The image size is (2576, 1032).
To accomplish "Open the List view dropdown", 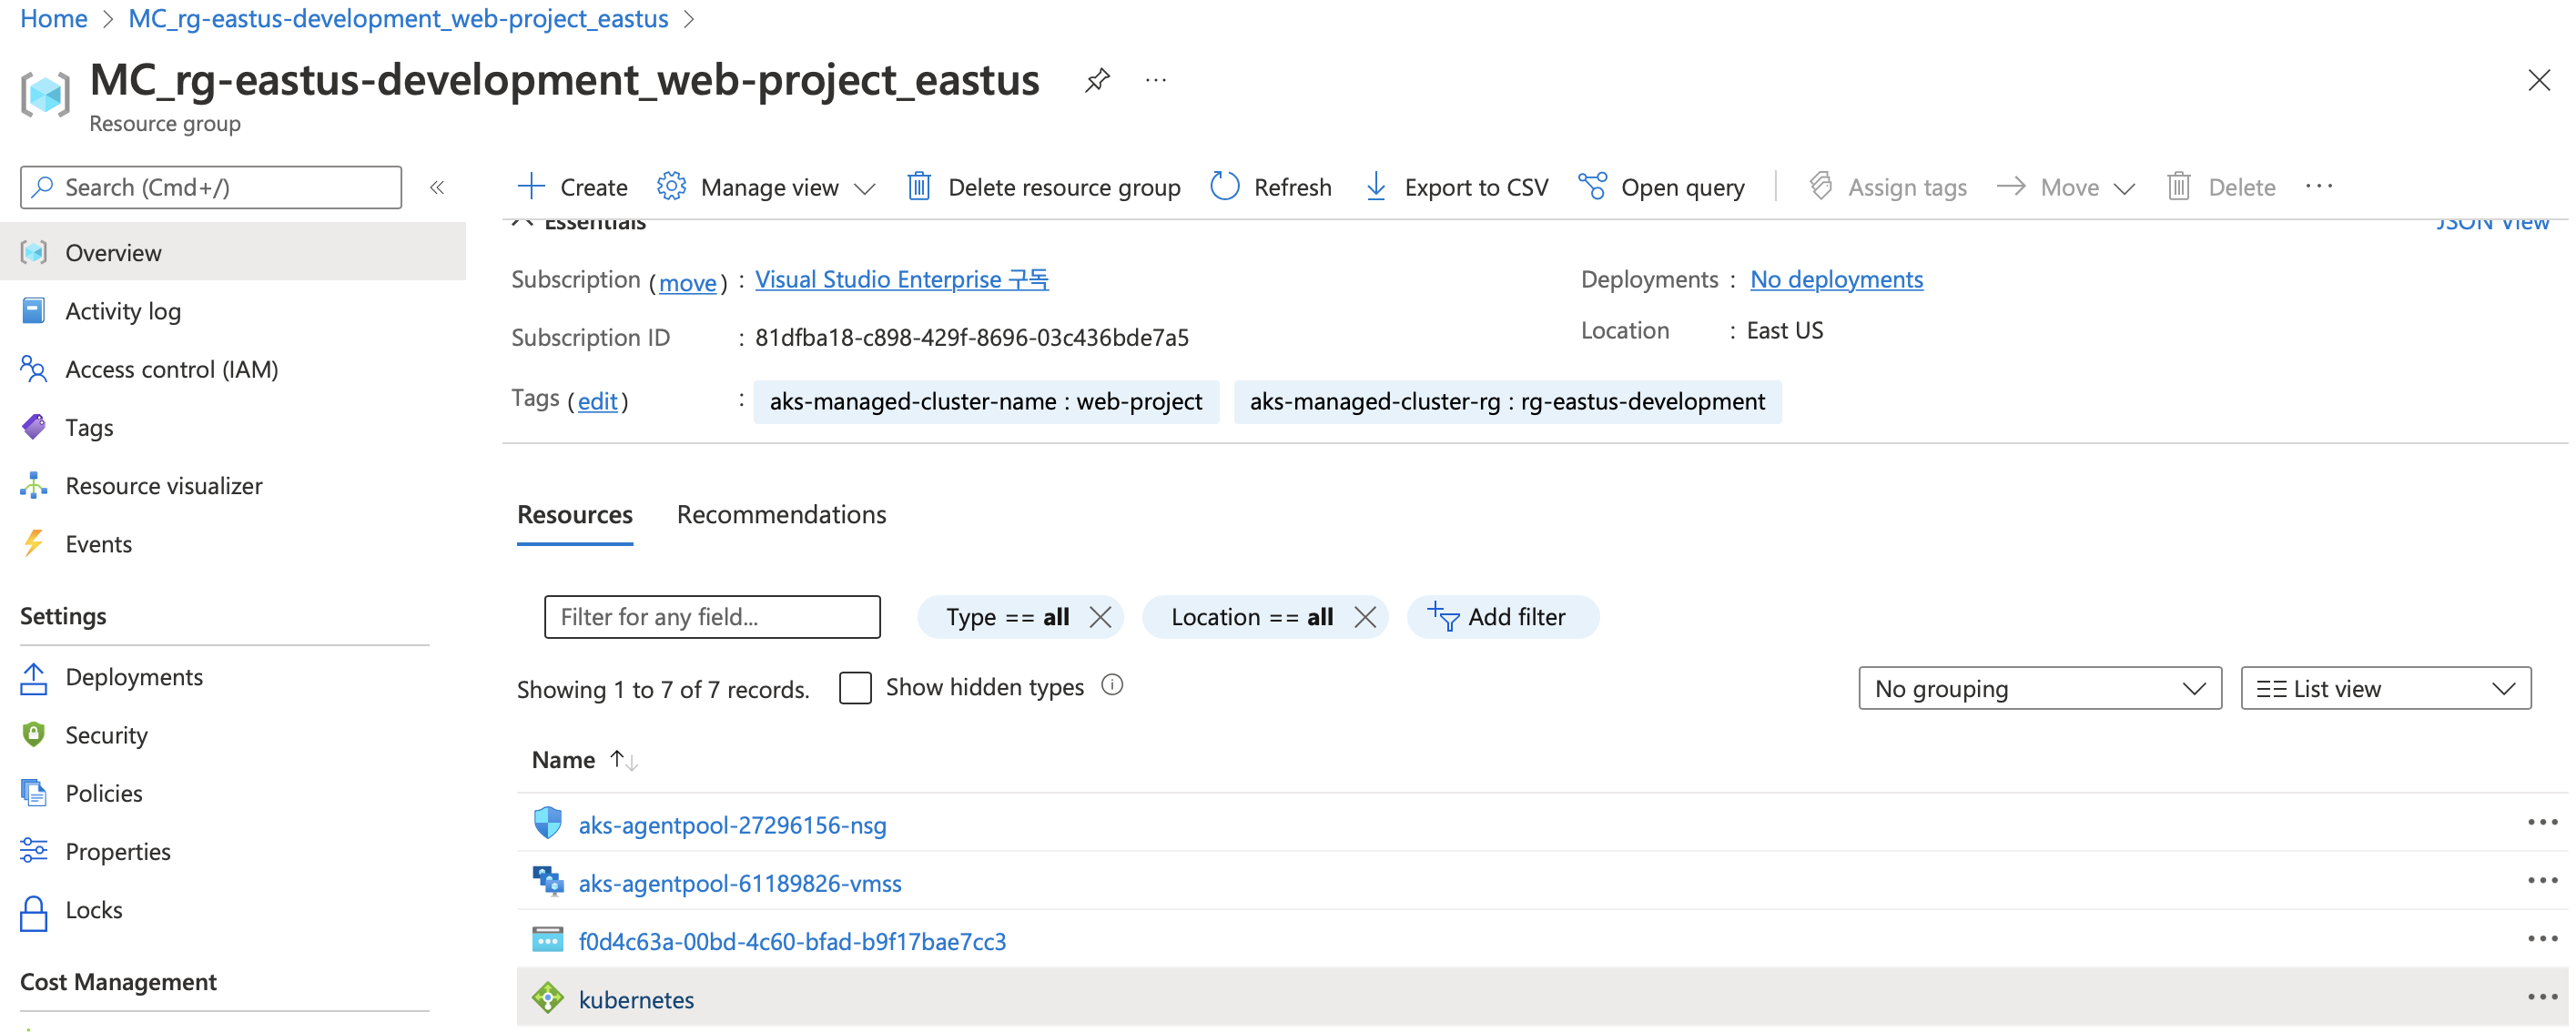I will (x=2384, y=689).
